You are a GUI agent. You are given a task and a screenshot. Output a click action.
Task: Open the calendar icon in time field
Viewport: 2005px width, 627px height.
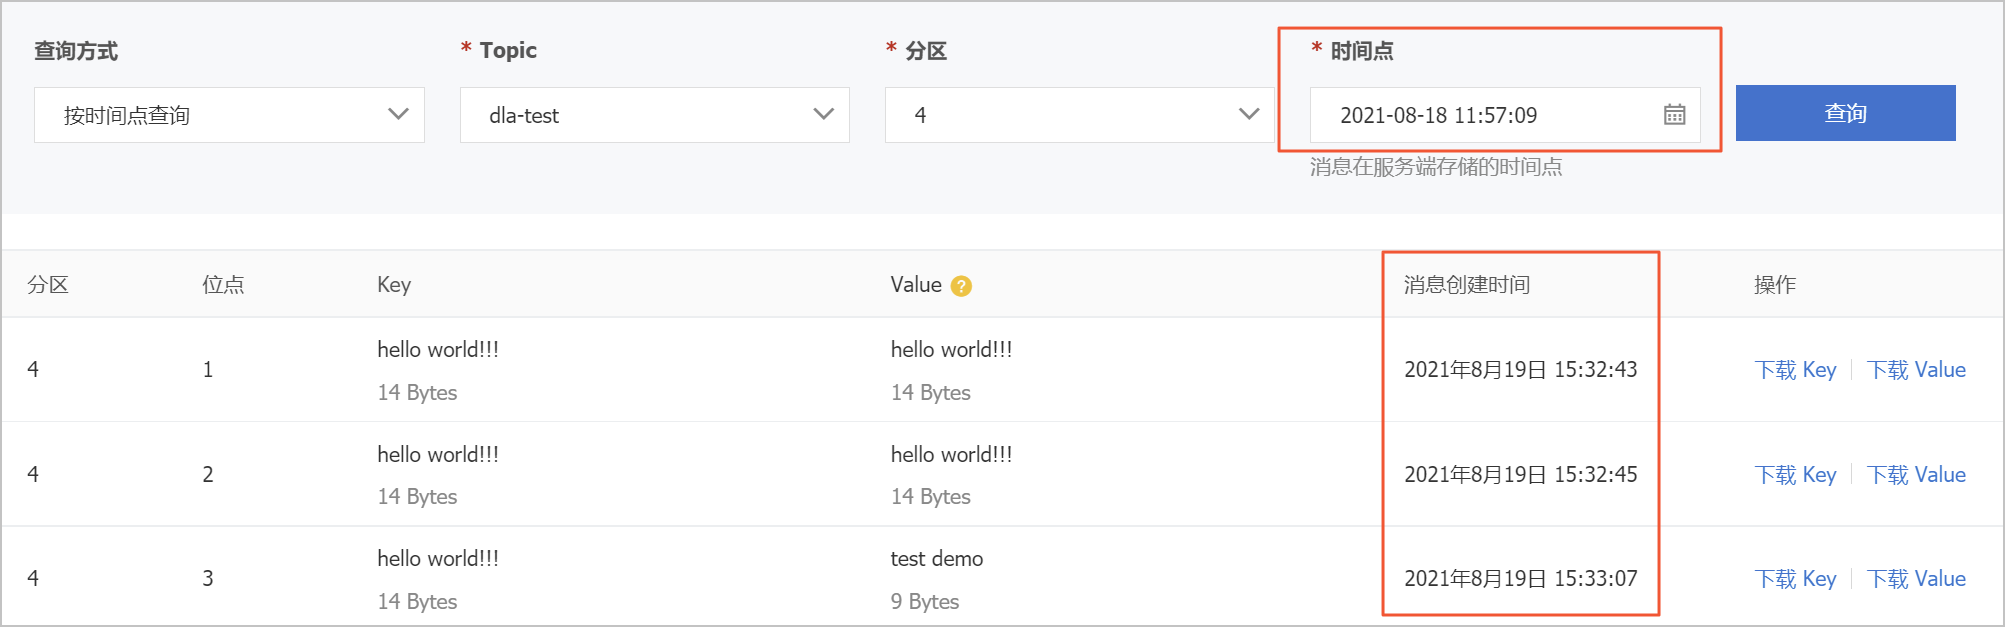[x=1674, y=115]
